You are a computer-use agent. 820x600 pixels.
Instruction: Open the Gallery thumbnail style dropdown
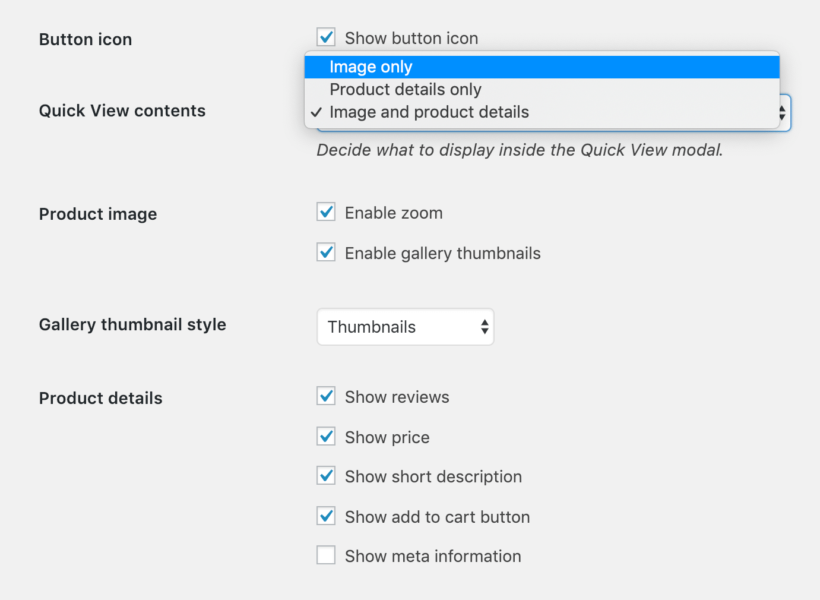pyautogui.click(x=405, y=327)
